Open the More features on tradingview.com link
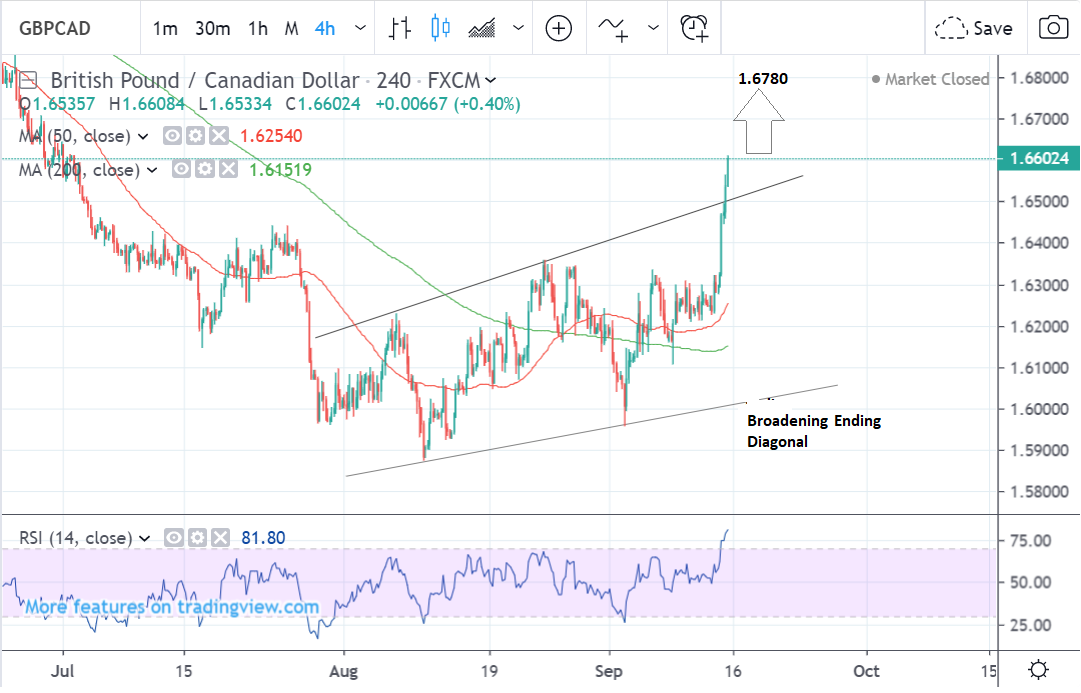The width and height of the screenshot is (1081, 693). coord(172,607)
